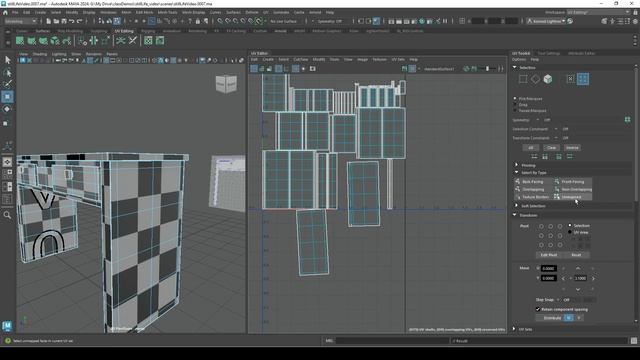Click the 3D view cube in viewport

[226, 84]
